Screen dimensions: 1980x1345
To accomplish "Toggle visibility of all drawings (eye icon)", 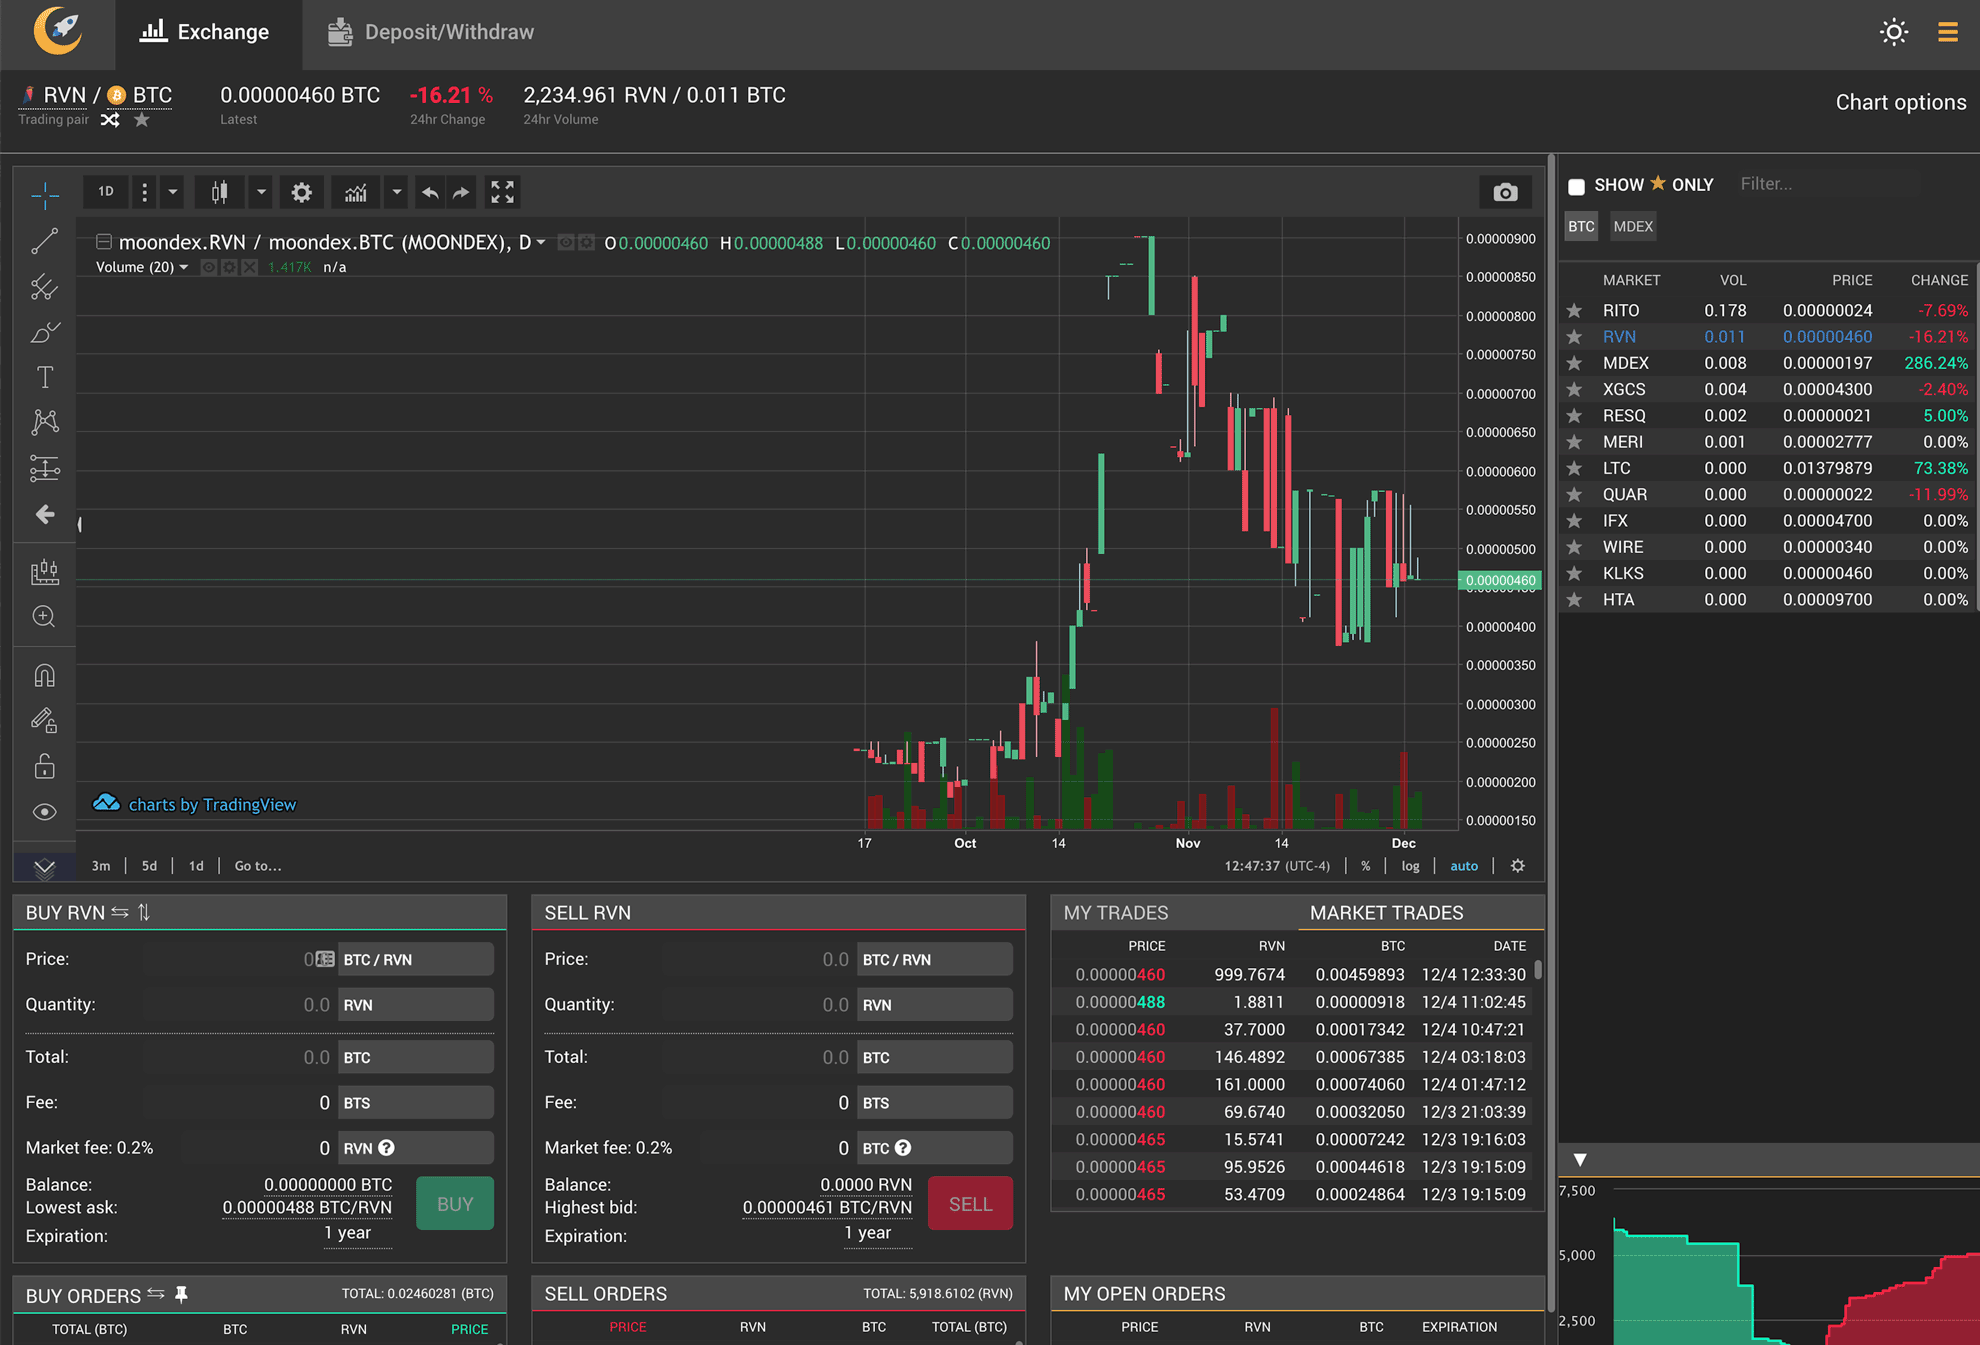I will 44,812.
